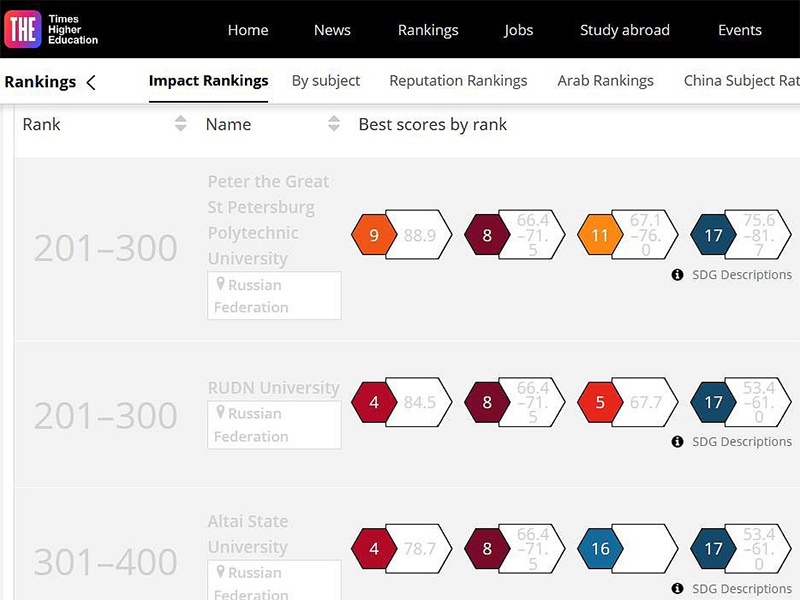Image resolution: width=800 pixels, height=600 pixels.
Task: Click Russian Federation location under RUDN University
Action: tap(274, 425)
